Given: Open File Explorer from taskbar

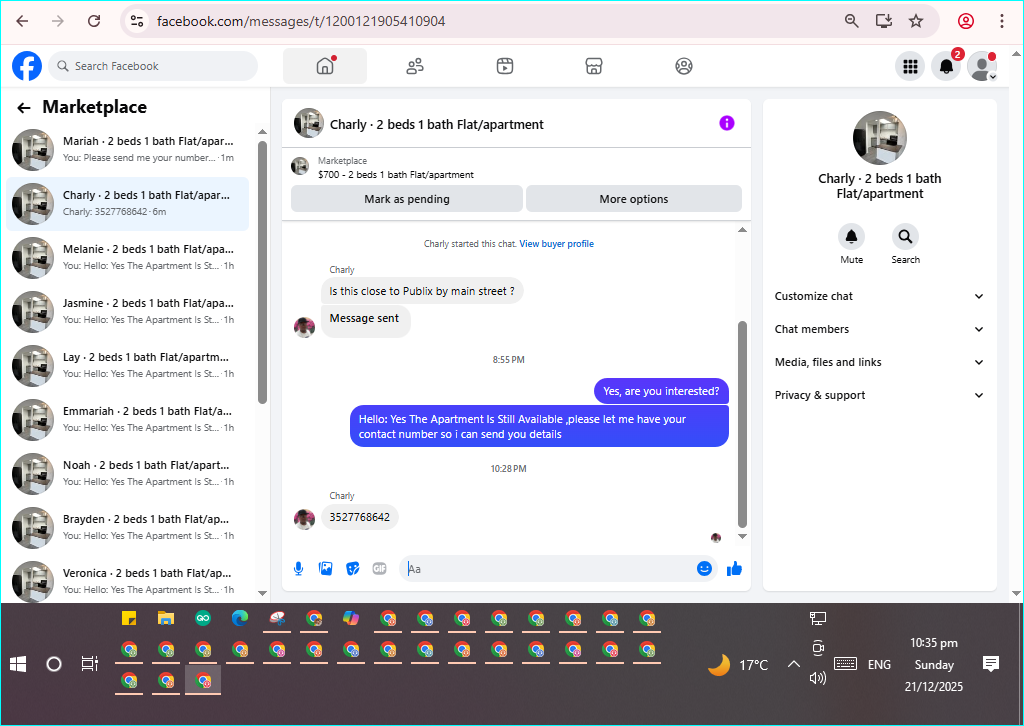Looking at the screenshot, I should coord(166,618).
